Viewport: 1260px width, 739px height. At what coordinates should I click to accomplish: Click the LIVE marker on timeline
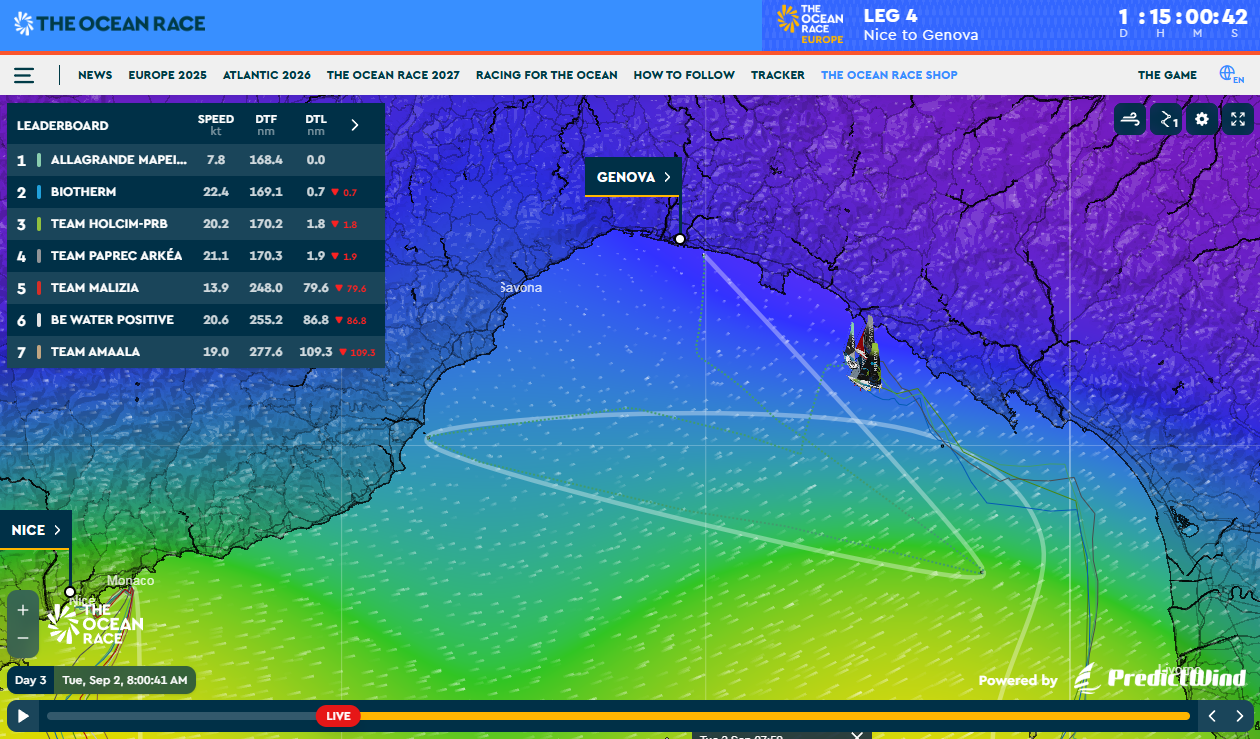pos(338,716)
